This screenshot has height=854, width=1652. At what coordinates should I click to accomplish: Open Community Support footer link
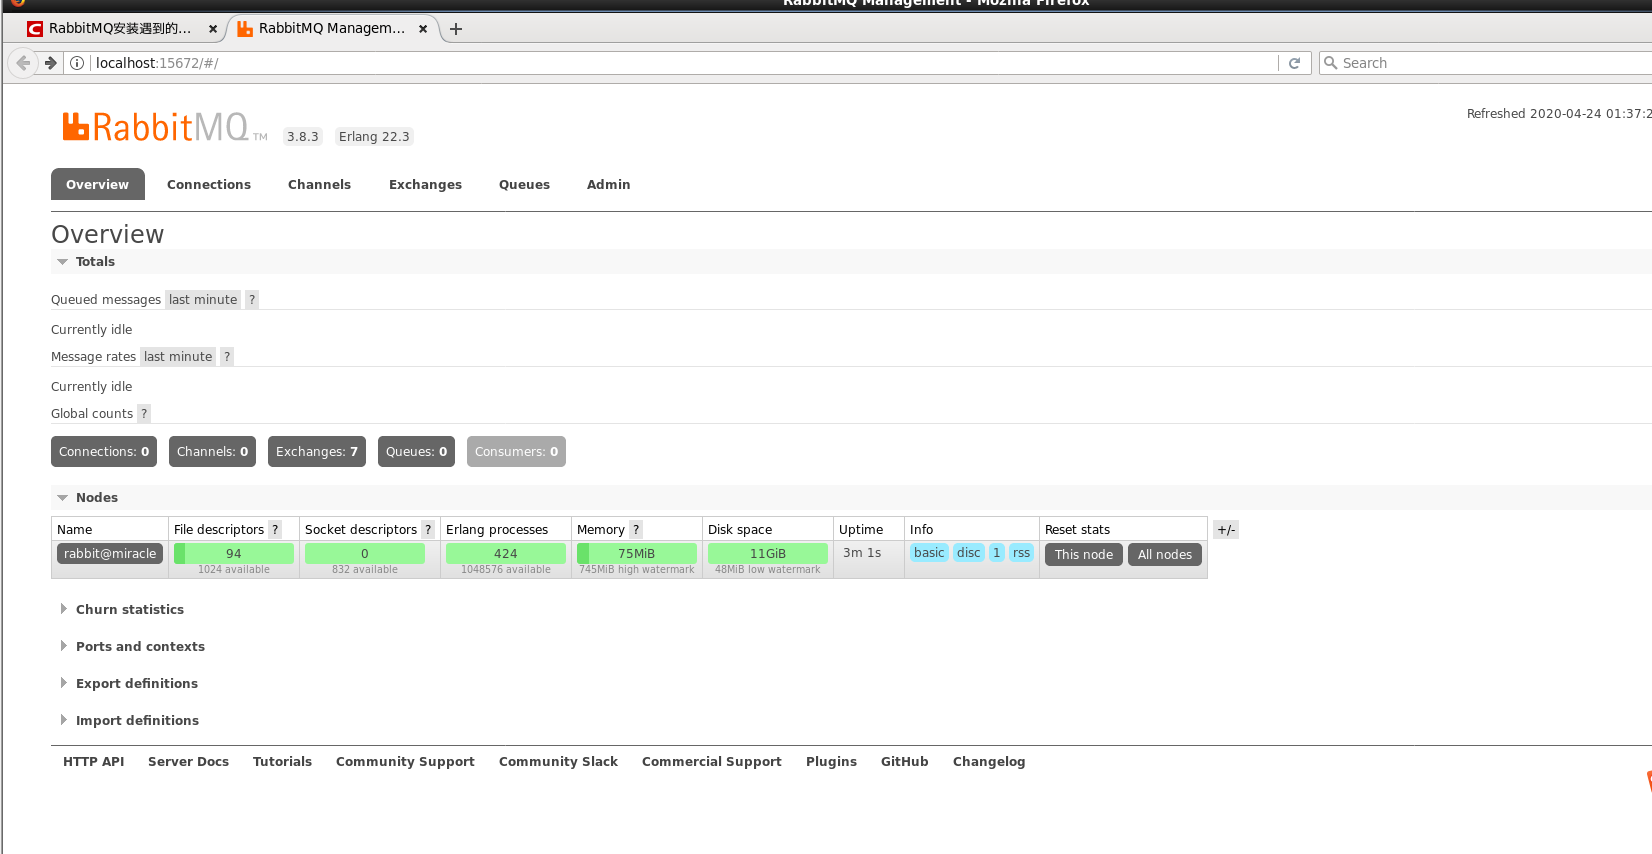(x=406, y=762)
